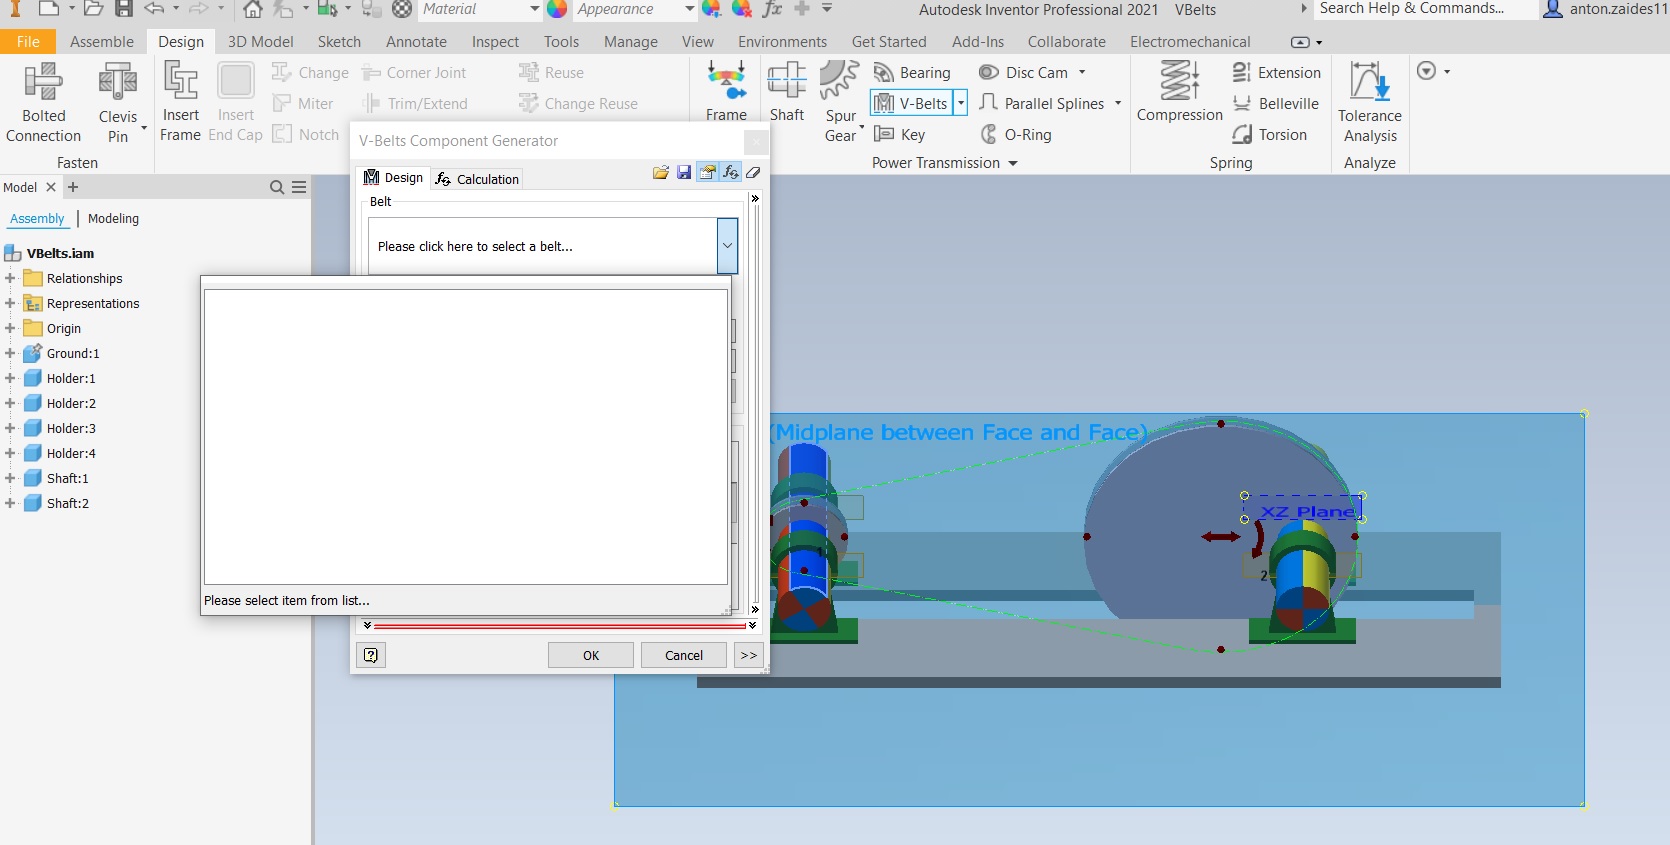Click the save icon in V-Belts dialog

tap(684, 173)
